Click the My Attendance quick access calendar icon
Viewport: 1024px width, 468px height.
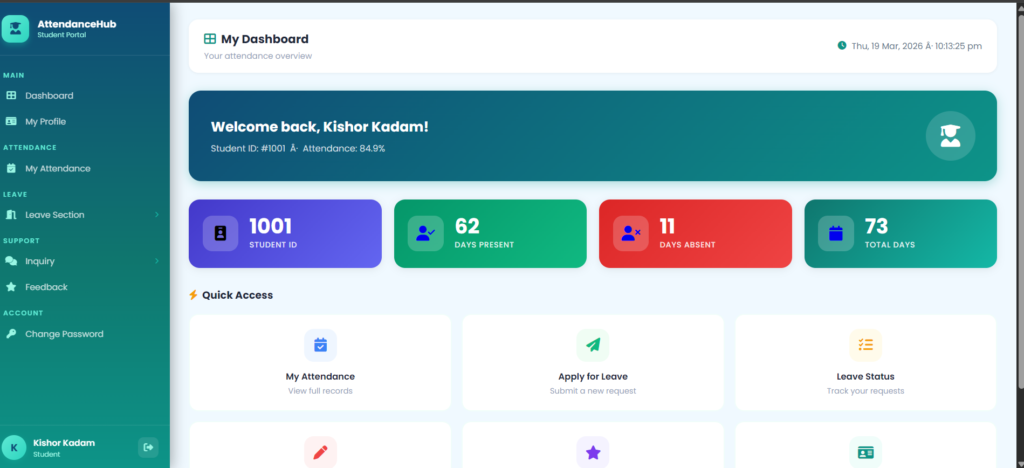pyautogui.click(x=320, y=345)
